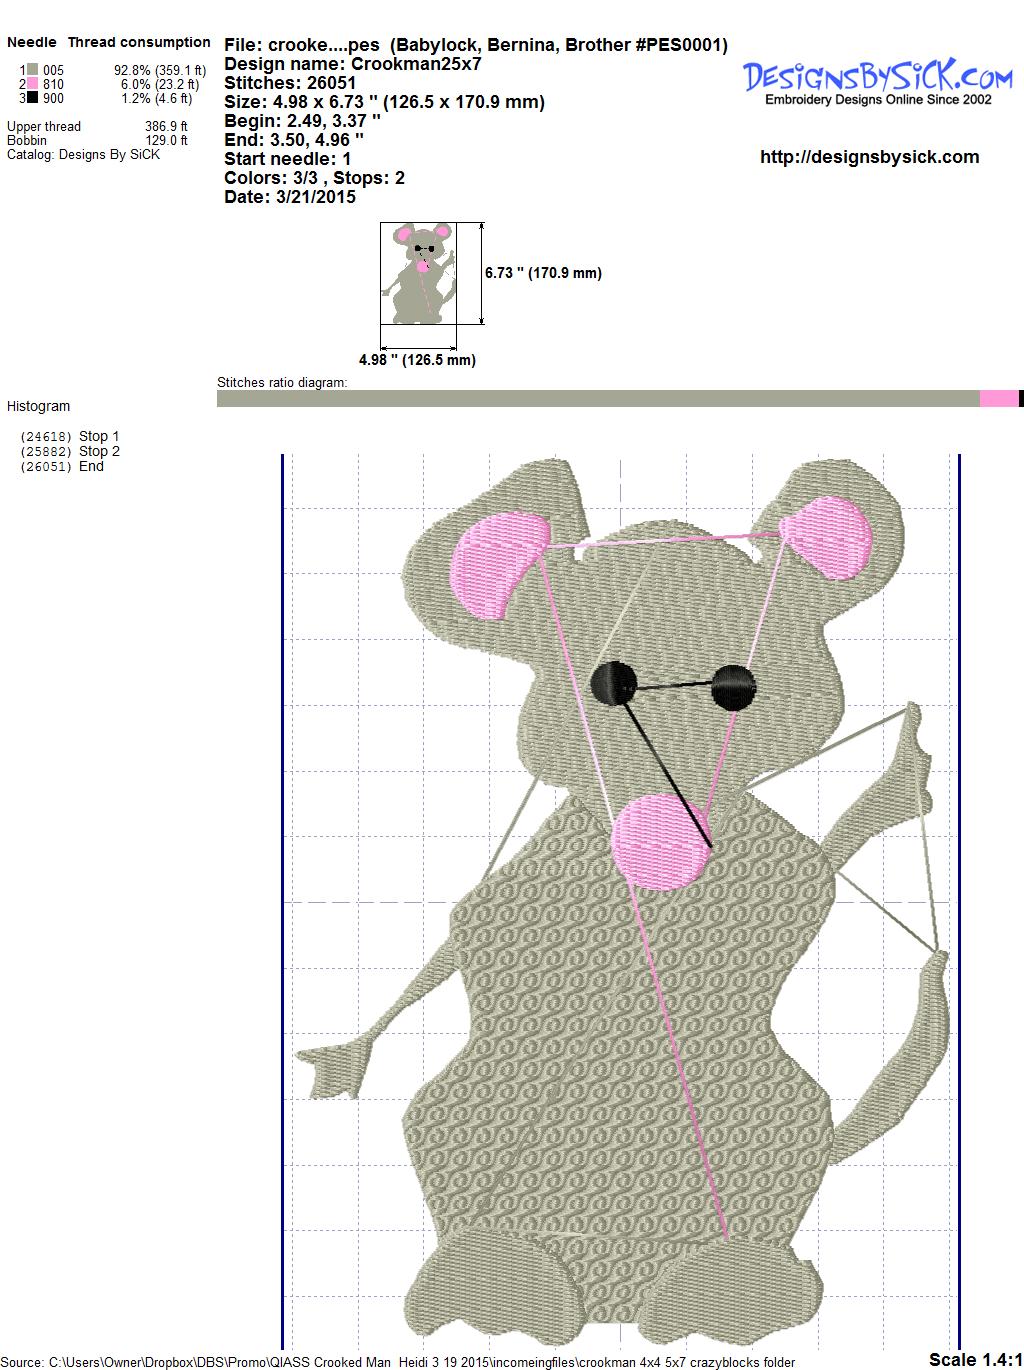Click the small mouse design thumbnail
Image resolution: width=1024 pixels, height=1370 pixels.
coord(418,273)
